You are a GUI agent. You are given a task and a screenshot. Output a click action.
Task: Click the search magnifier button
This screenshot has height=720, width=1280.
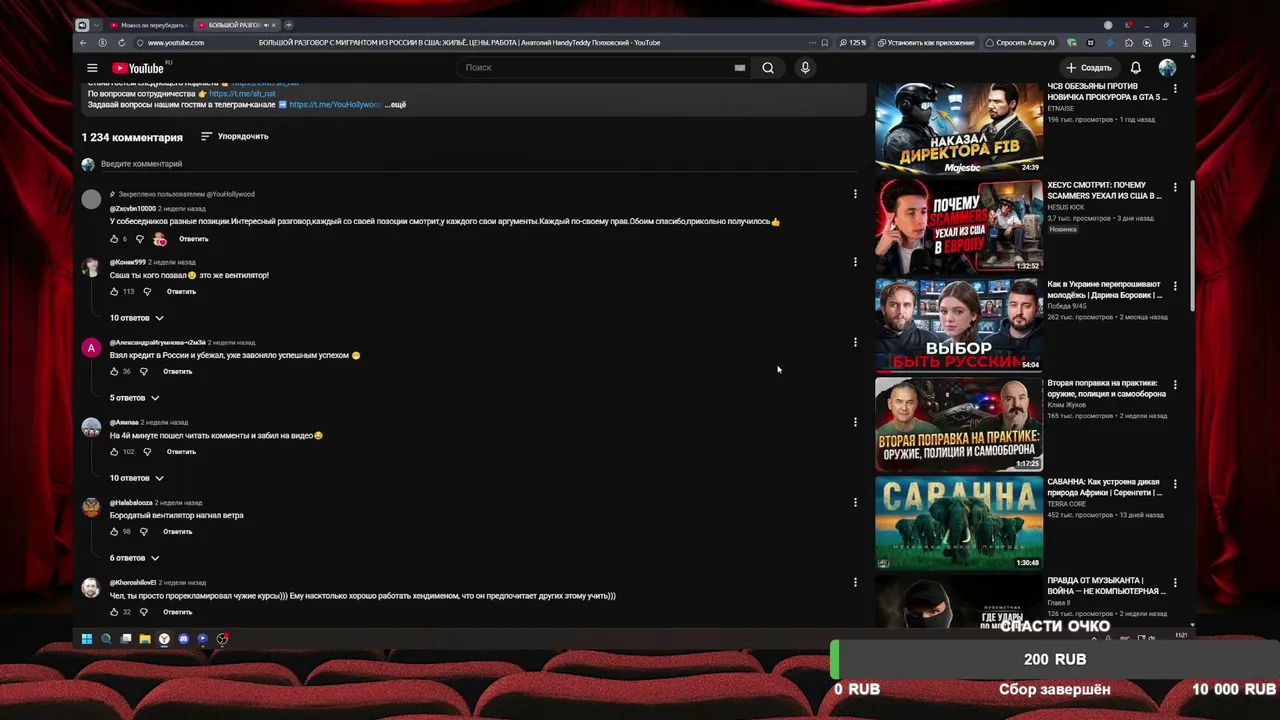coord(768,68)
